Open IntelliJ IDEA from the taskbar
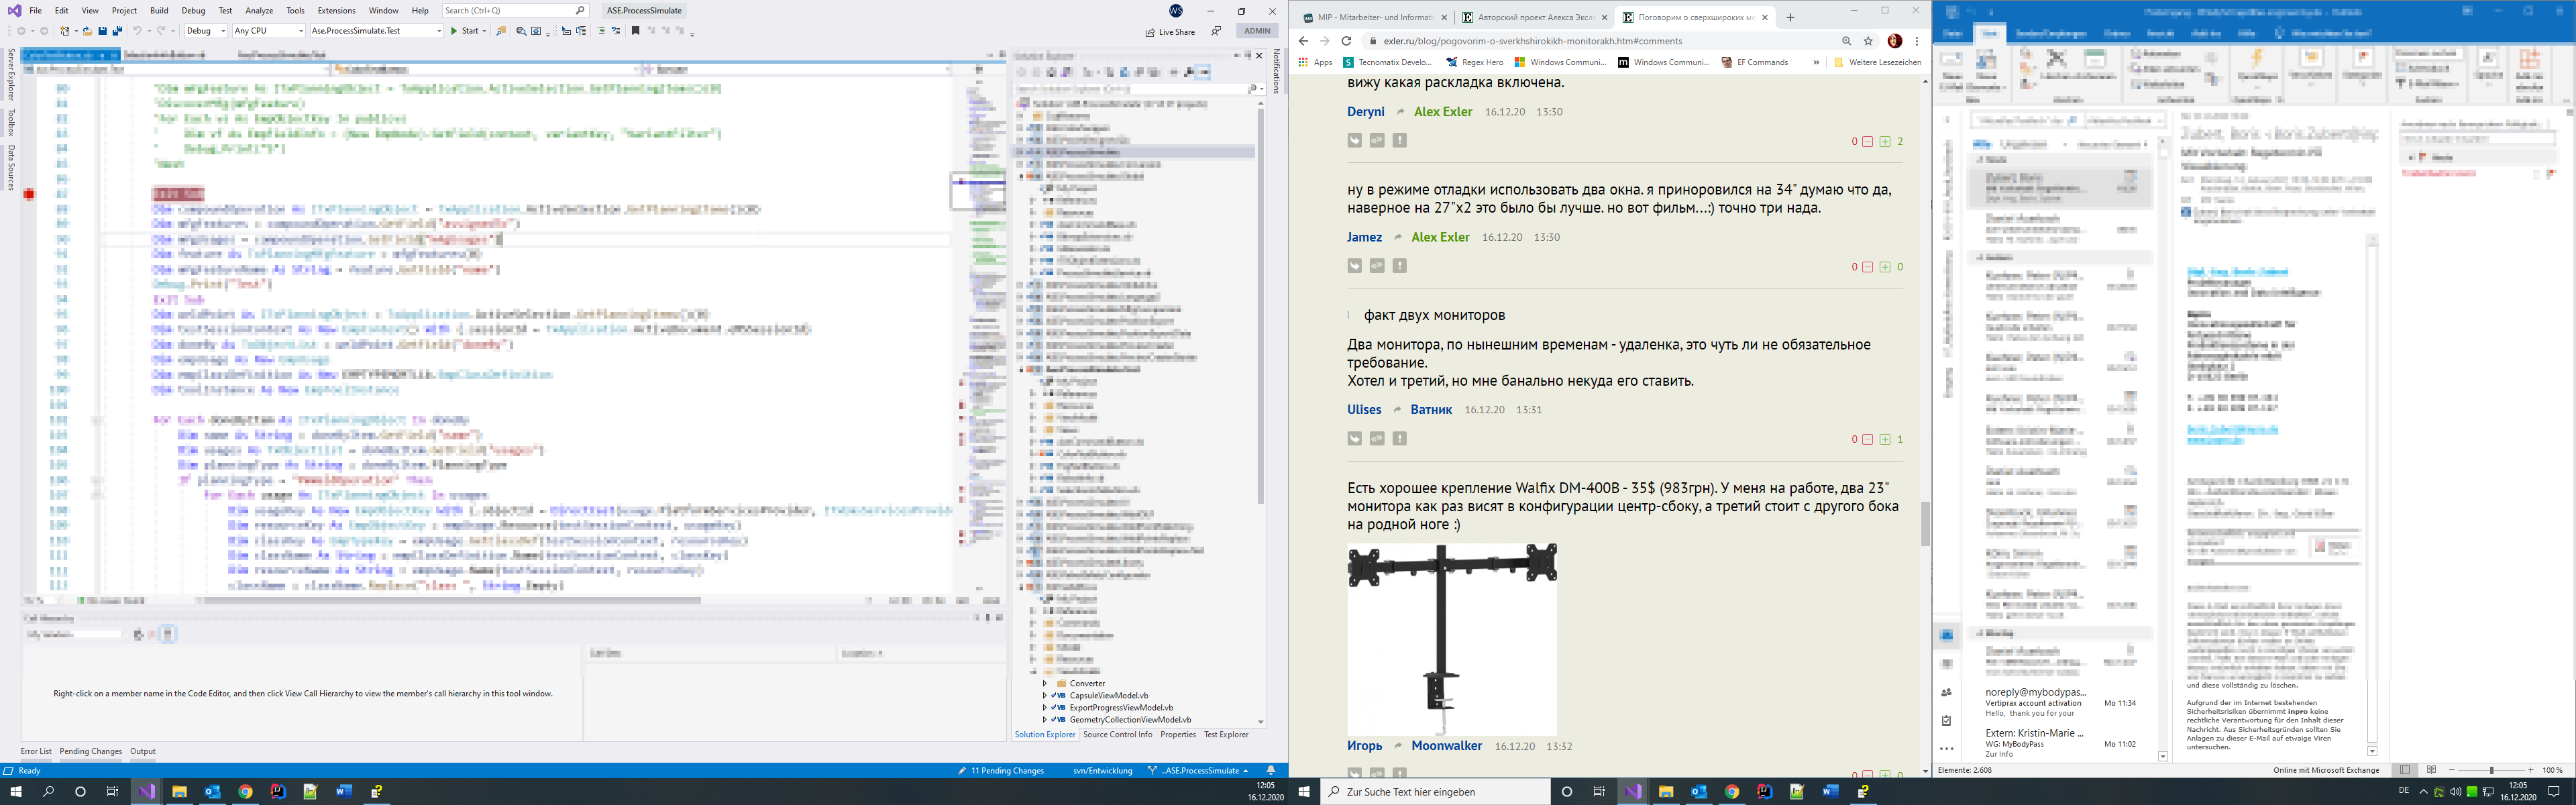This screenshot has height=805, width=2576. click(278, 791)
